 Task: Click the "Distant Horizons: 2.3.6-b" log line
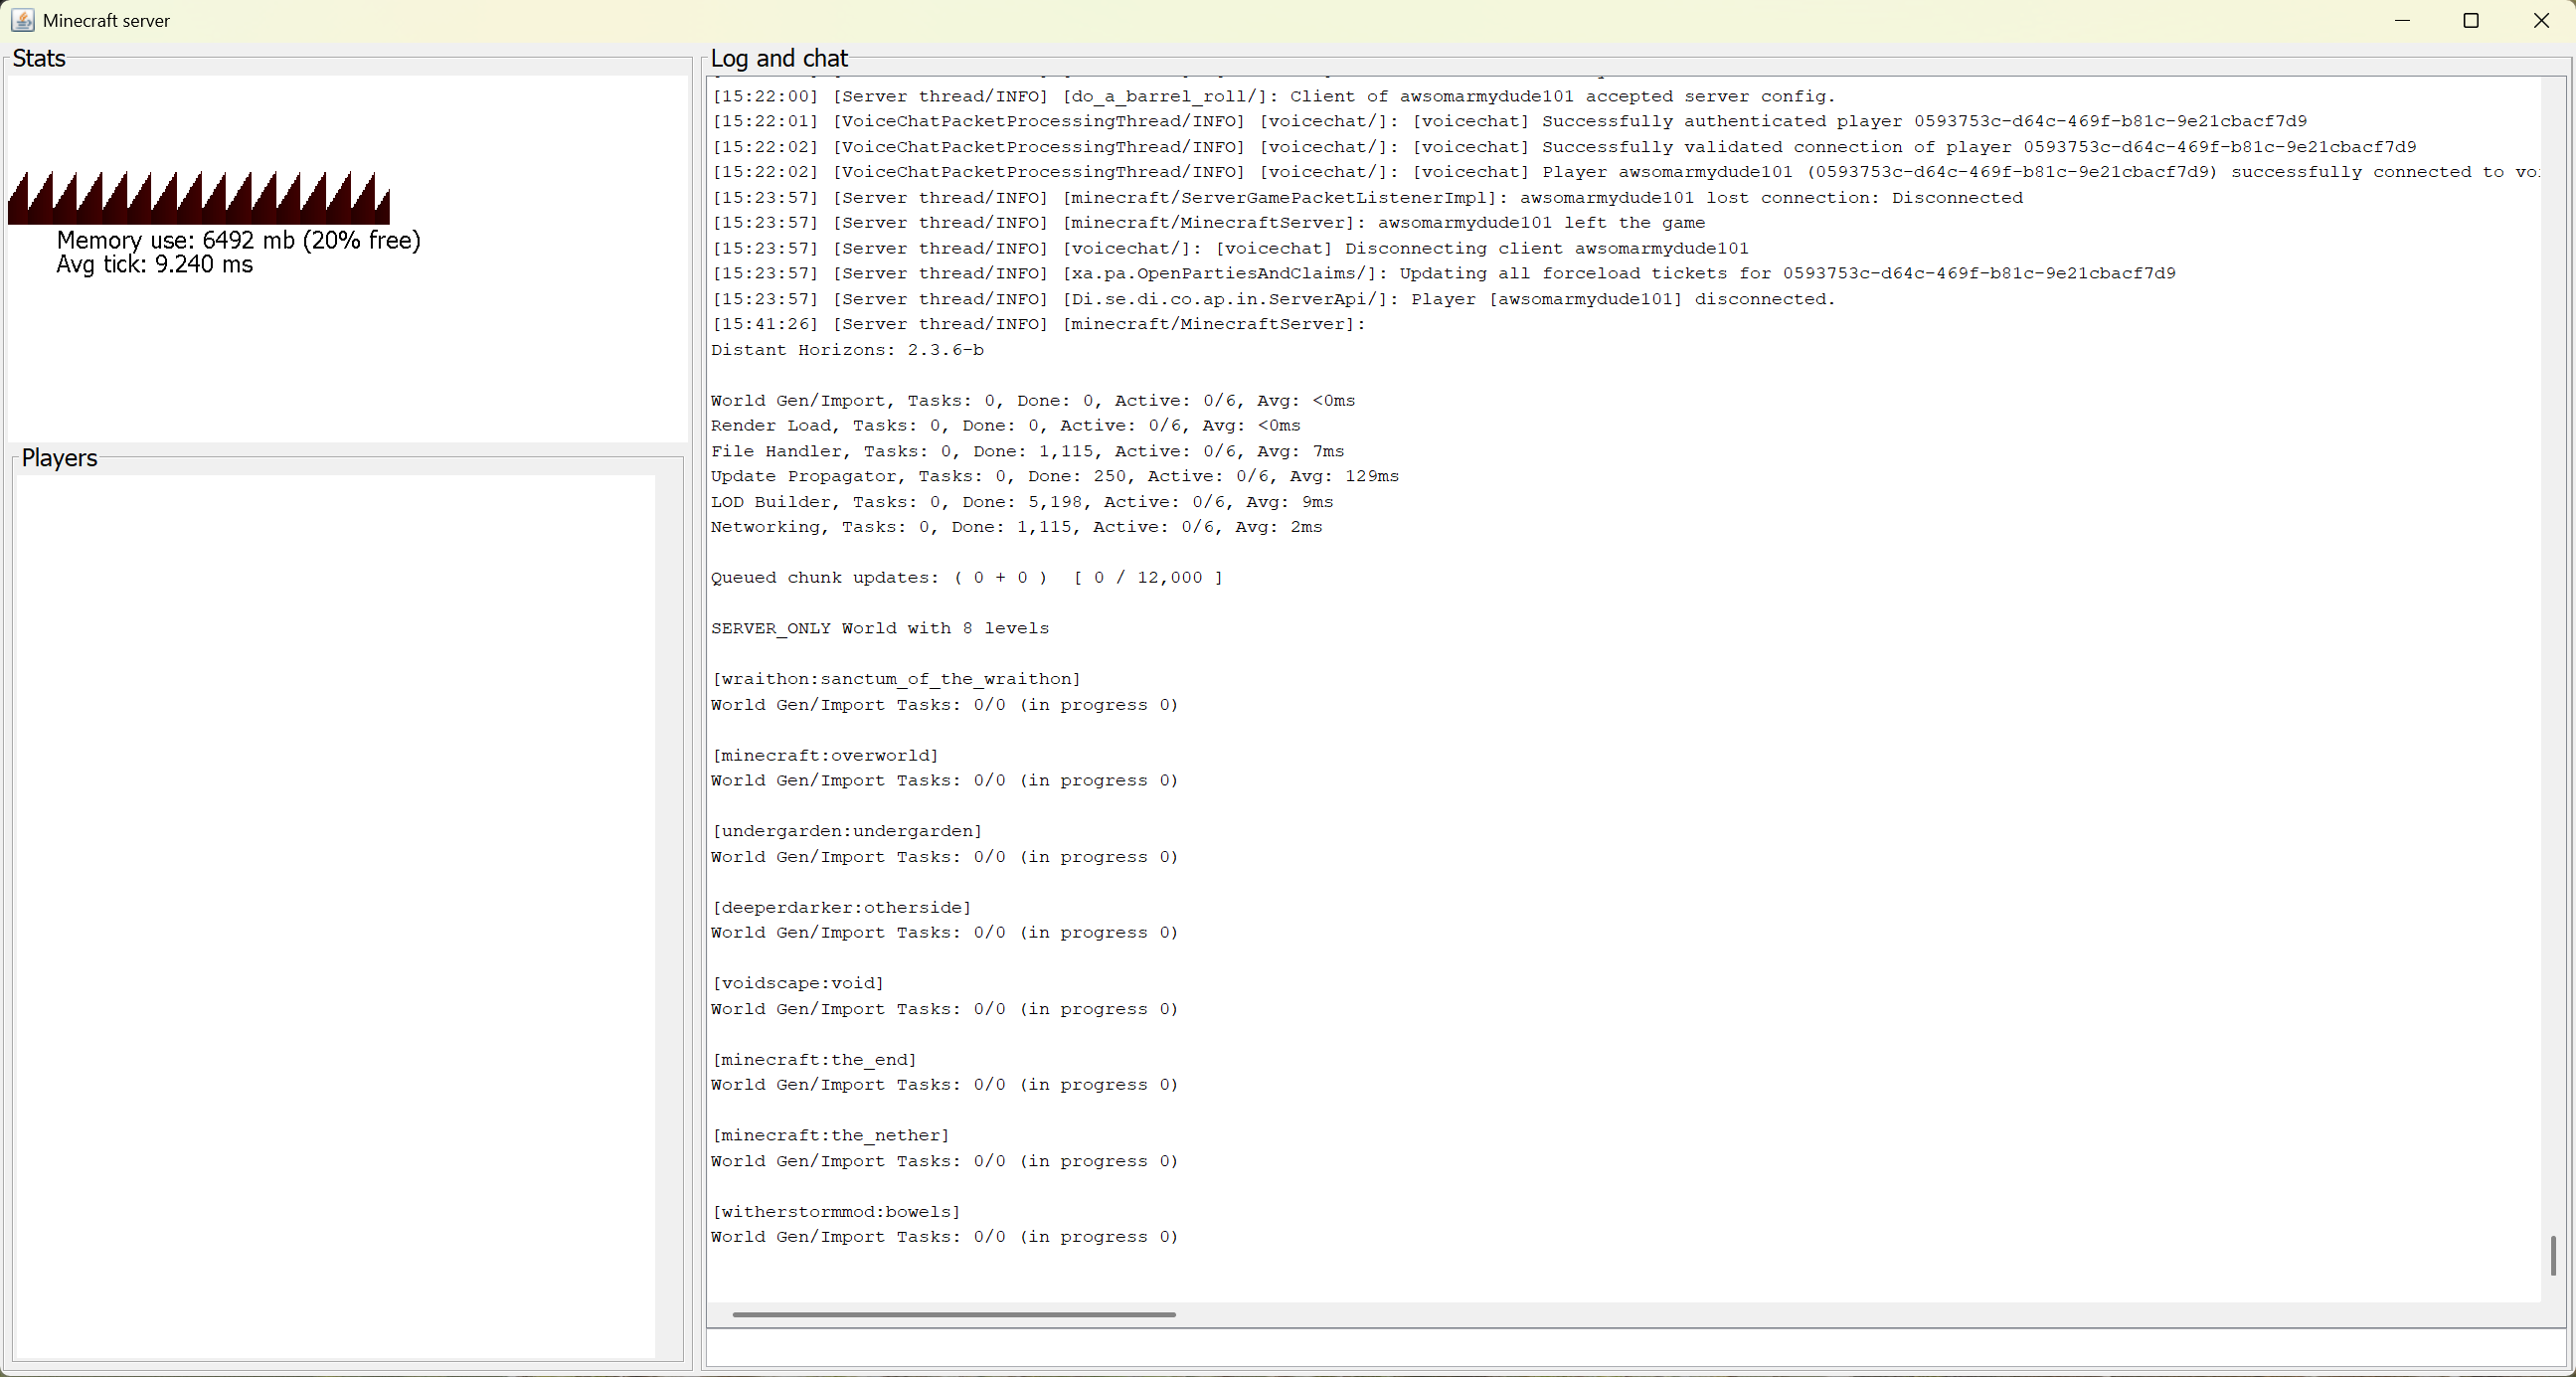click(x=847, y=350)
